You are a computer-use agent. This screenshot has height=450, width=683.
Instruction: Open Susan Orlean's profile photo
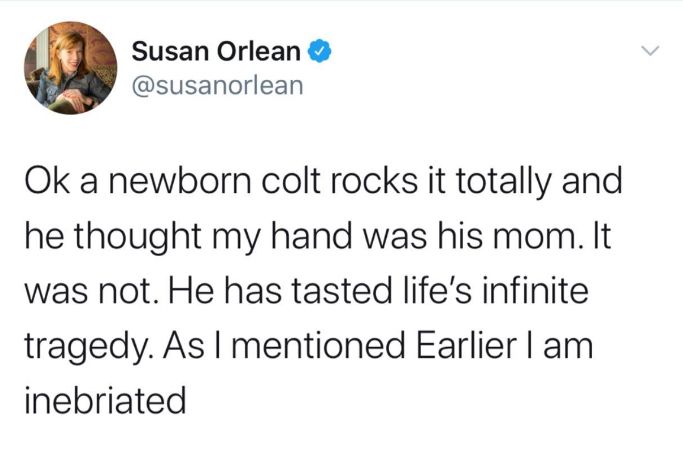click(71, 68)
